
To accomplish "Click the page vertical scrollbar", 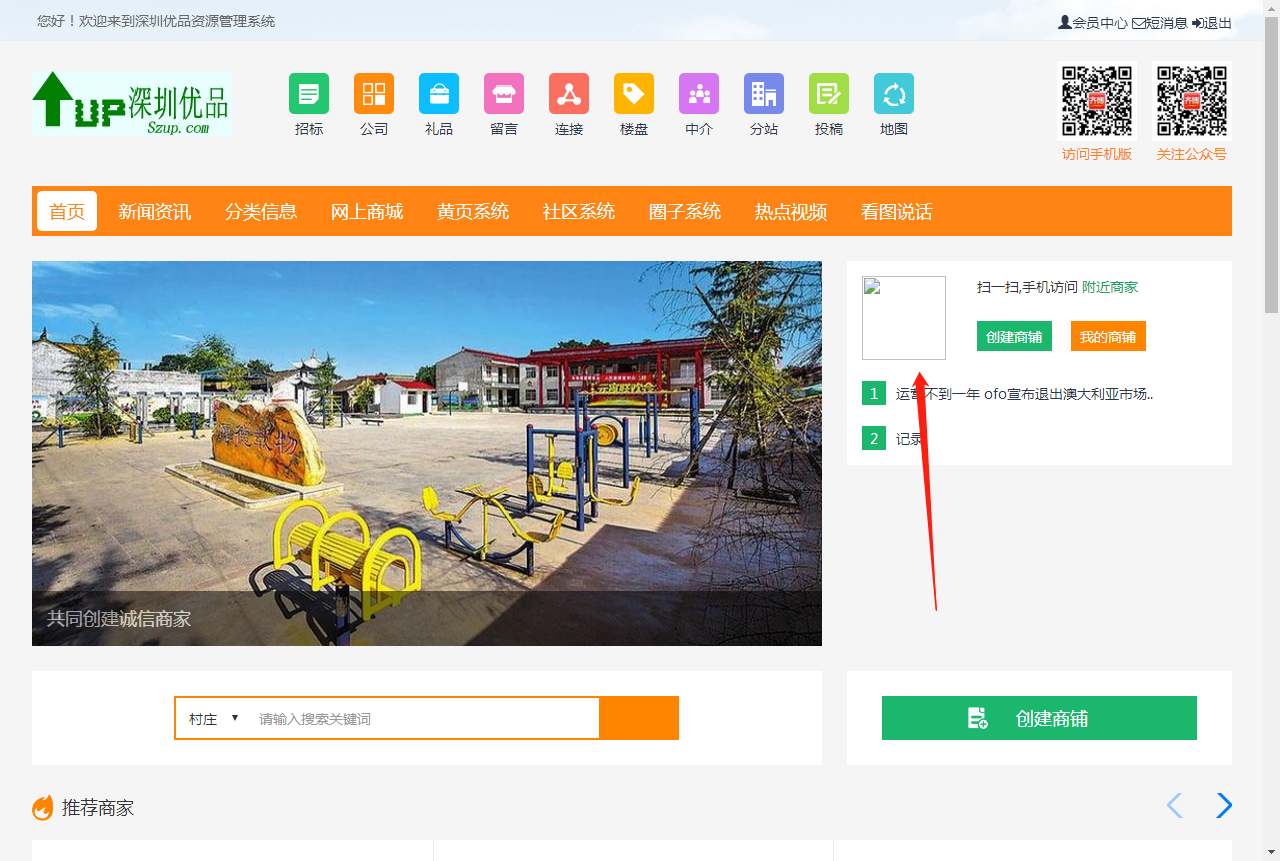I will 1271,170.
